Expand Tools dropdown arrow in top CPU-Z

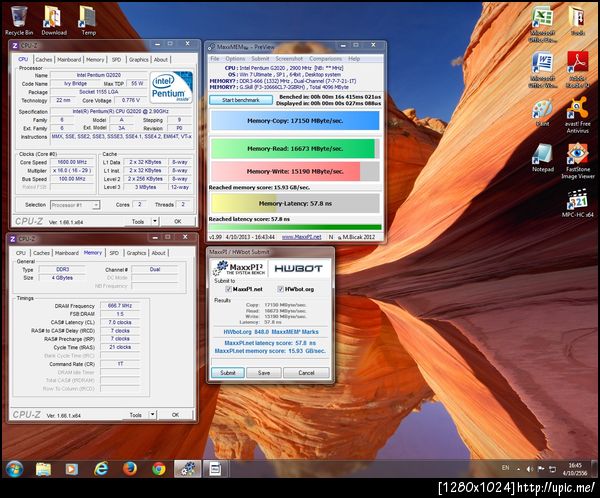point(155,221)
